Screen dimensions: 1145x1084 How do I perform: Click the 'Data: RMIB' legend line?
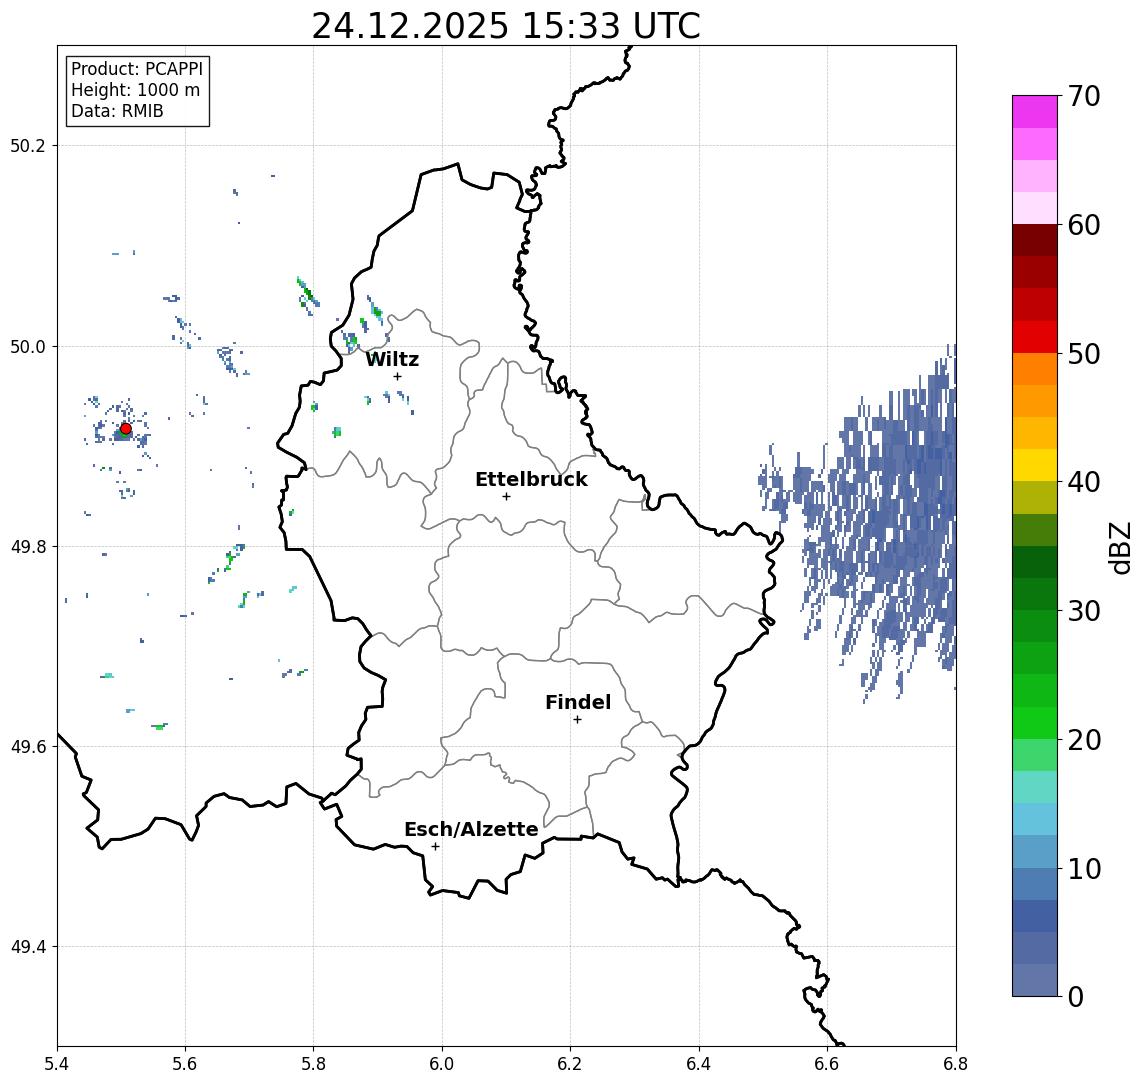click(117, 111)
